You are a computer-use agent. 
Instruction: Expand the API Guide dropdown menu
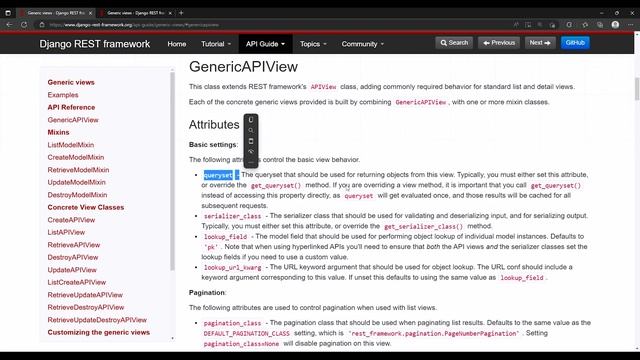(265, 44)
